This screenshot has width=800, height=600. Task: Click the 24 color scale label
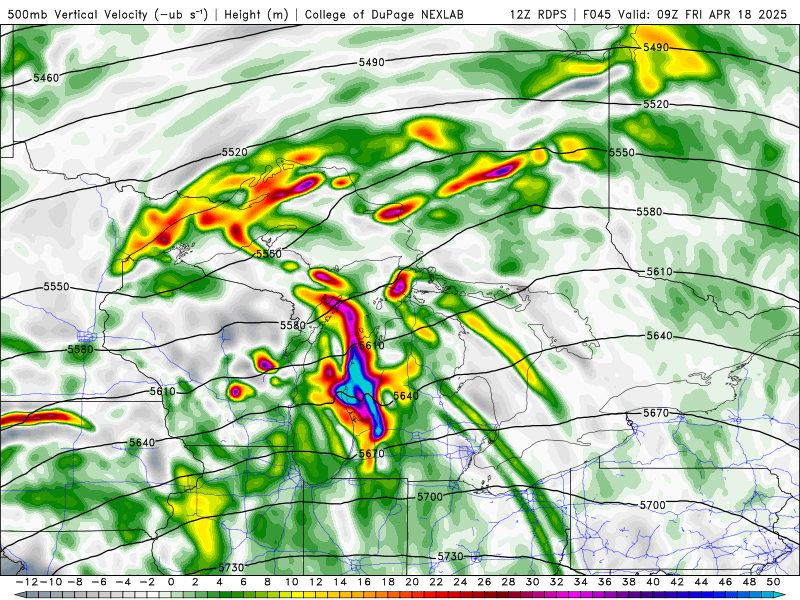[x=460, y=582]
